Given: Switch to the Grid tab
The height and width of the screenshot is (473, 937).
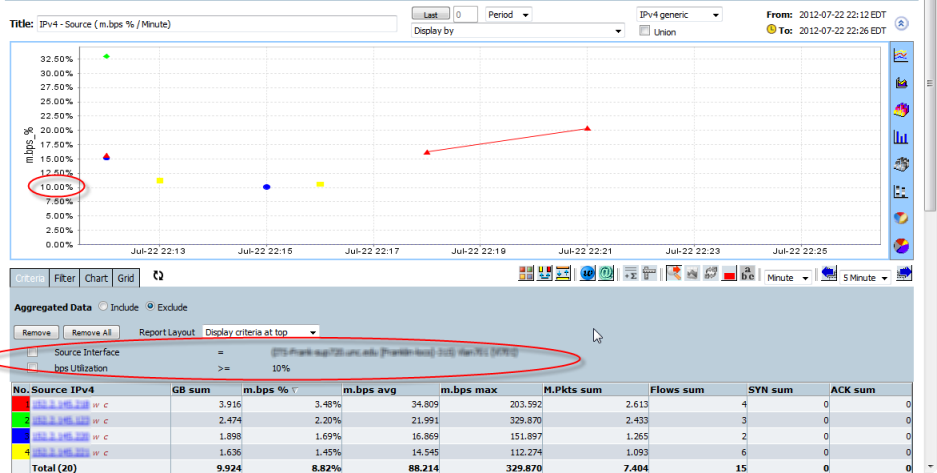Looking at the screenshot, I should [x=125, y=278].
